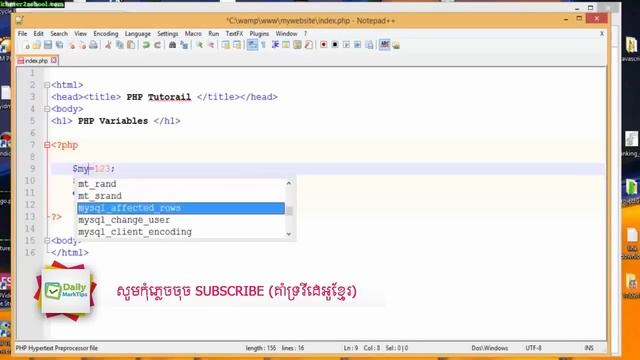Save the current file with the floppy icon
Viewport: 640px width, 360px height.
[x=48, y=45]
